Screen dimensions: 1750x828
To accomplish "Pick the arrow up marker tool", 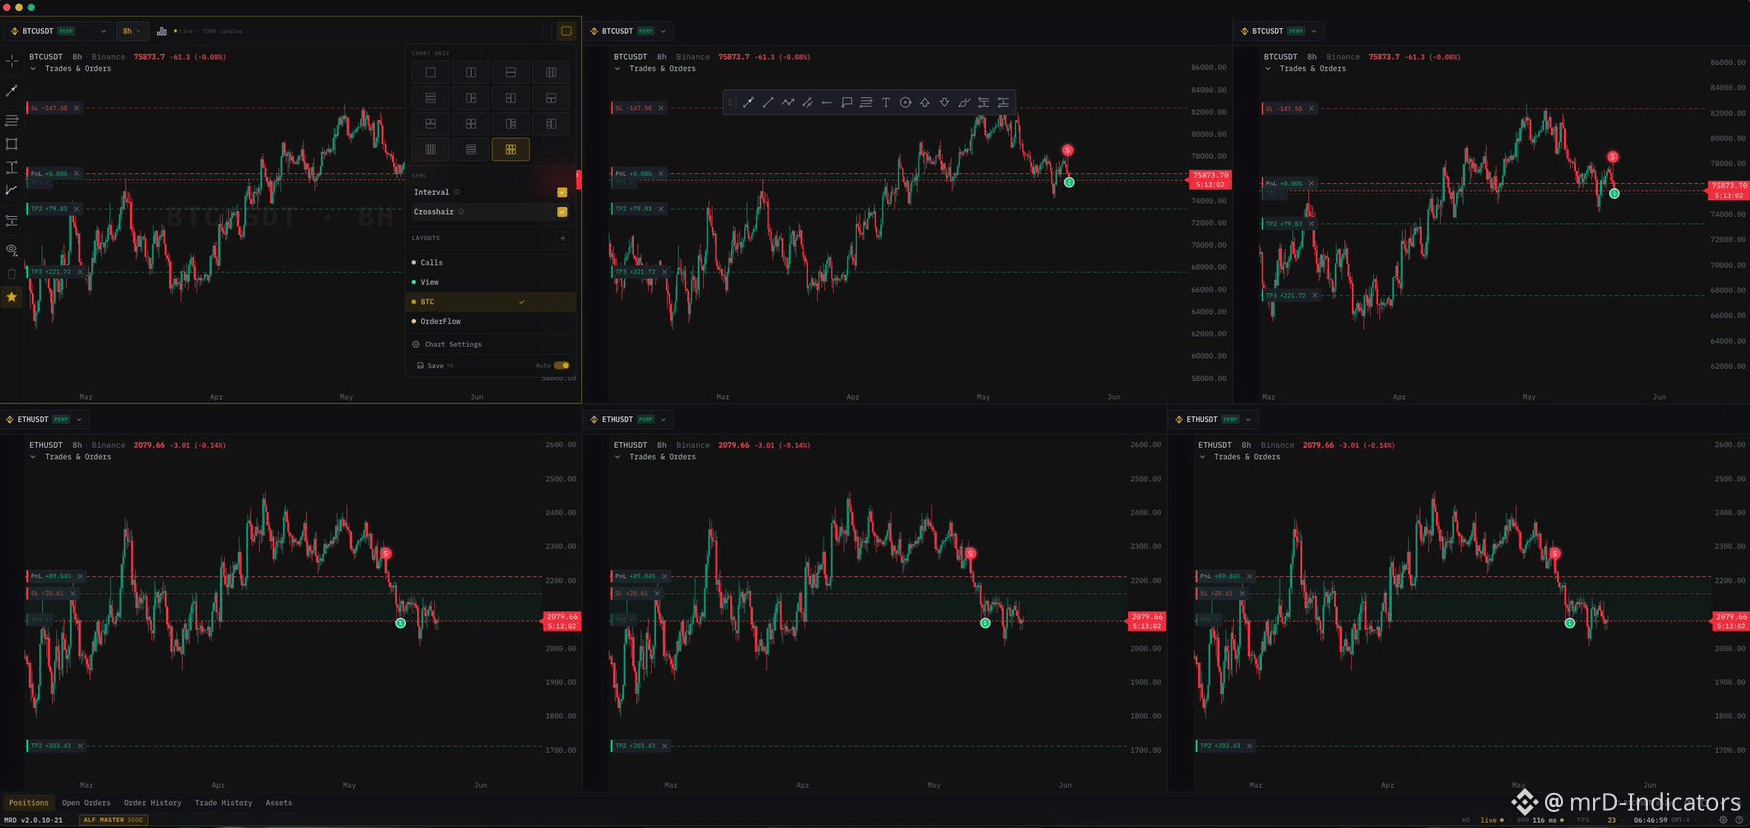I will [925, 102].
